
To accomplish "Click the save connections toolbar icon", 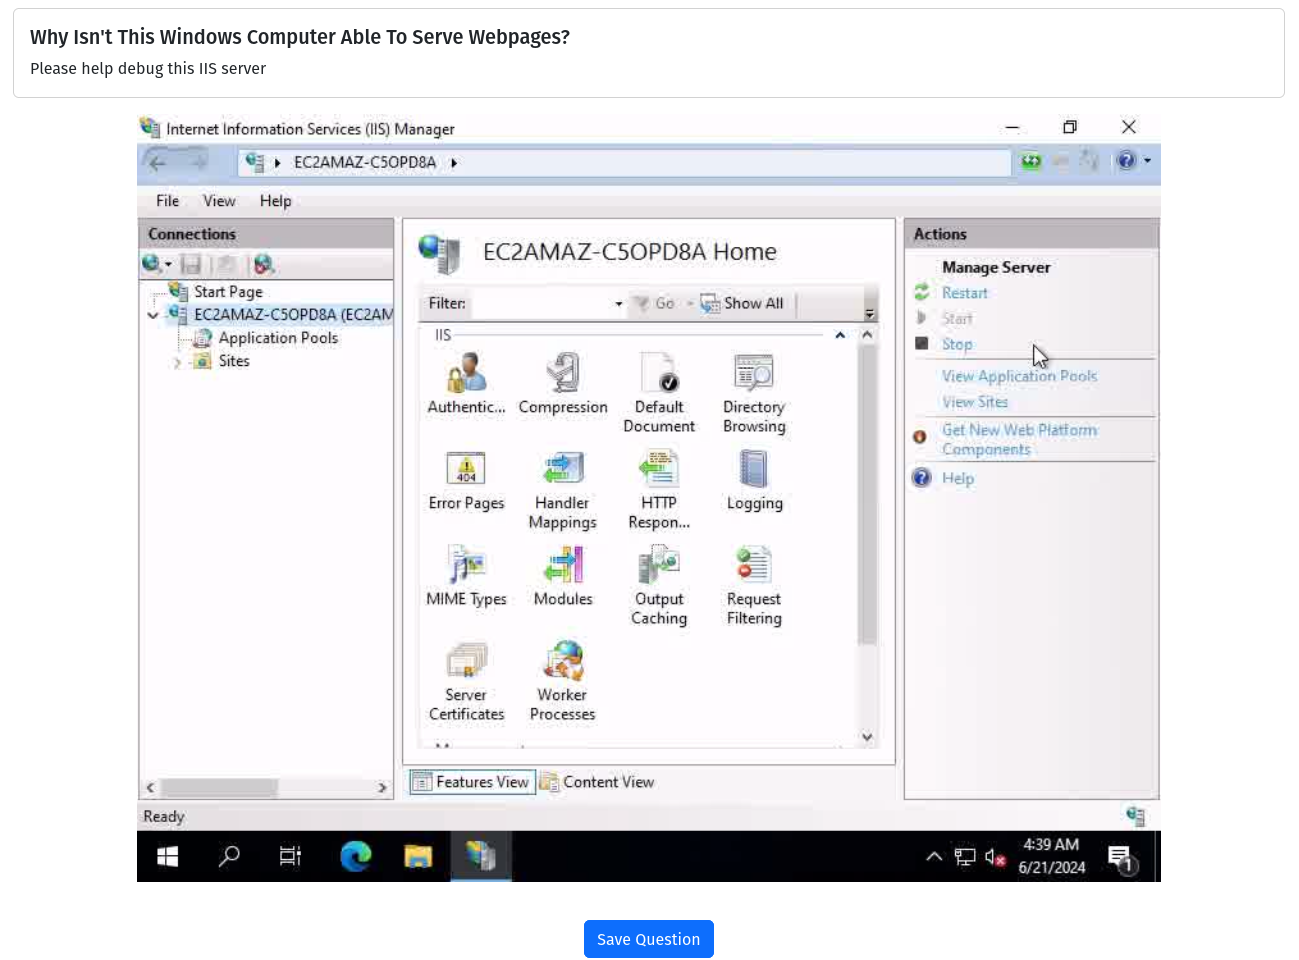I will 191,264.
